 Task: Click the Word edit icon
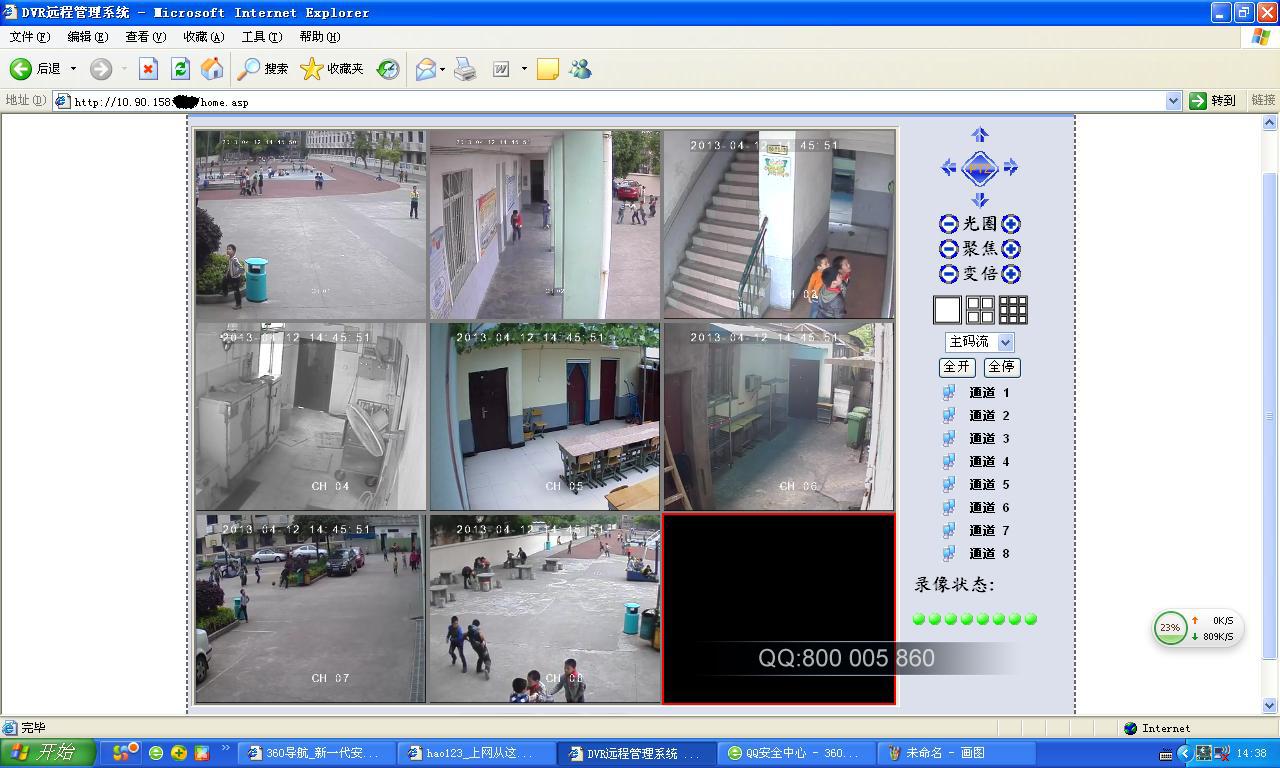pos(501,69)
